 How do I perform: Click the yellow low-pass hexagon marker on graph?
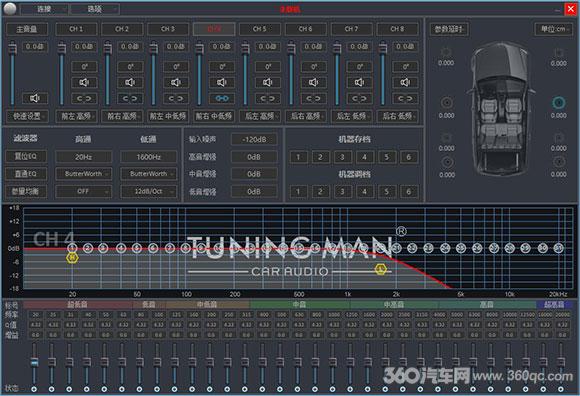(x=381, y=269)
